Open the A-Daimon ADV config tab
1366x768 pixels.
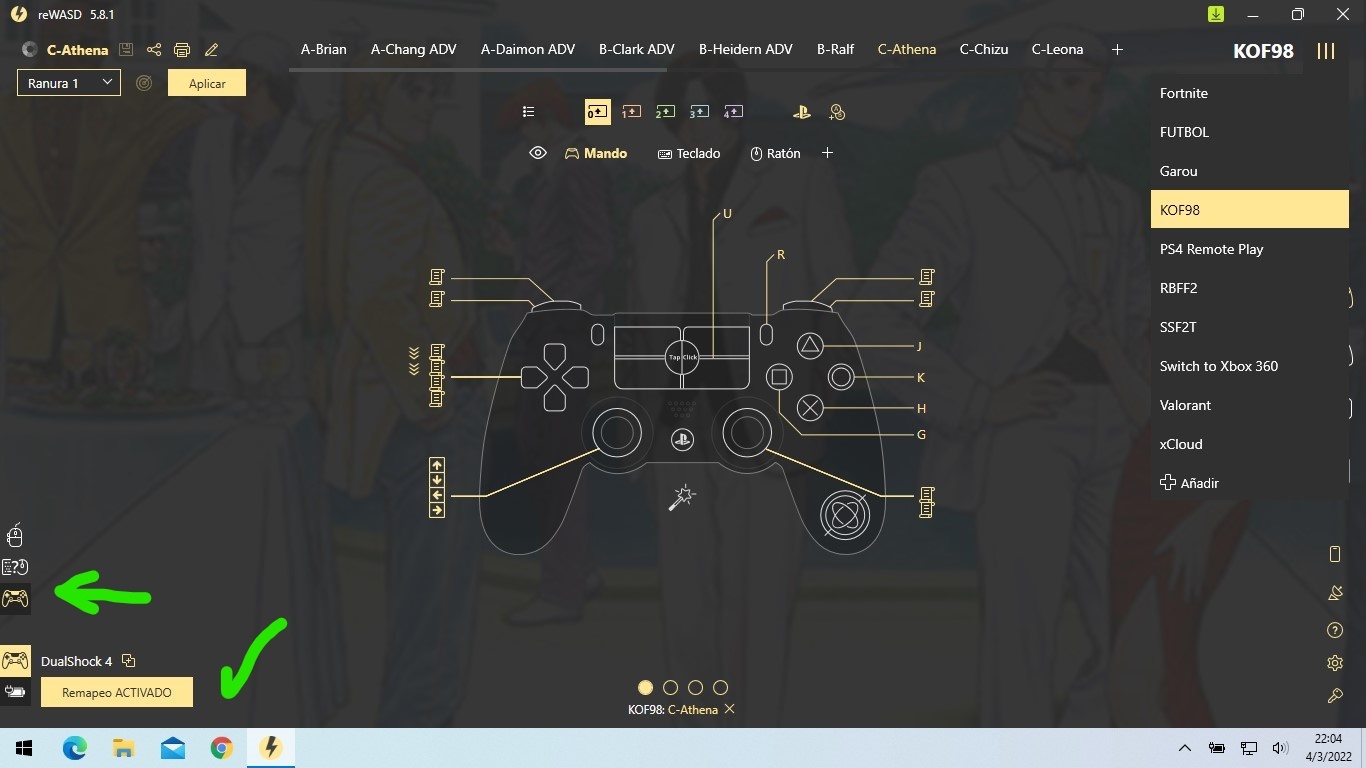(528, 49)
